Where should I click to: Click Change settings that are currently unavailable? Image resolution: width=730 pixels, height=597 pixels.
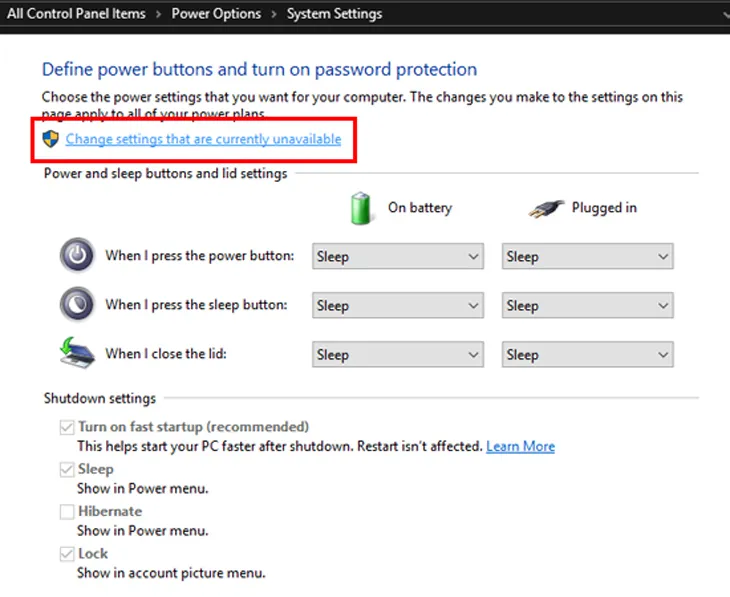203,139
